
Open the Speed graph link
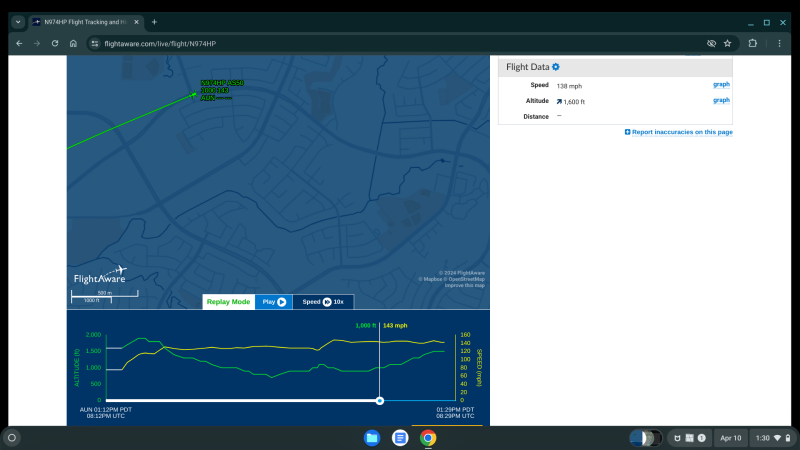720,85
